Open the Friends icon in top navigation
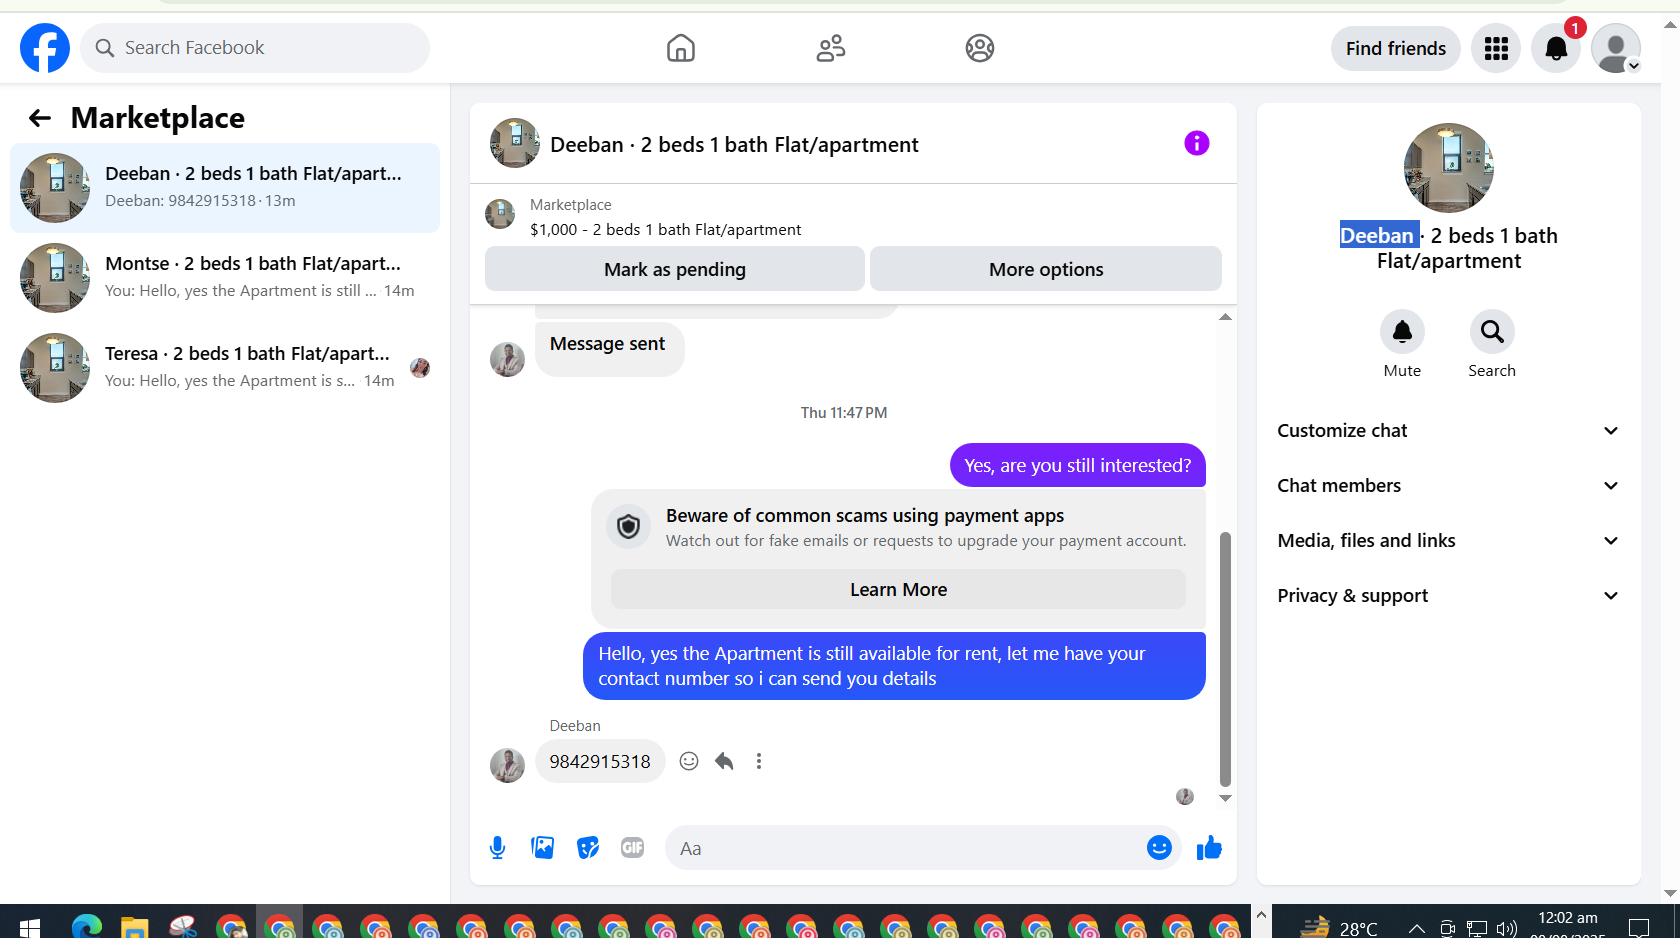This screenshot has width=1680, height=938. click(831, 48)
